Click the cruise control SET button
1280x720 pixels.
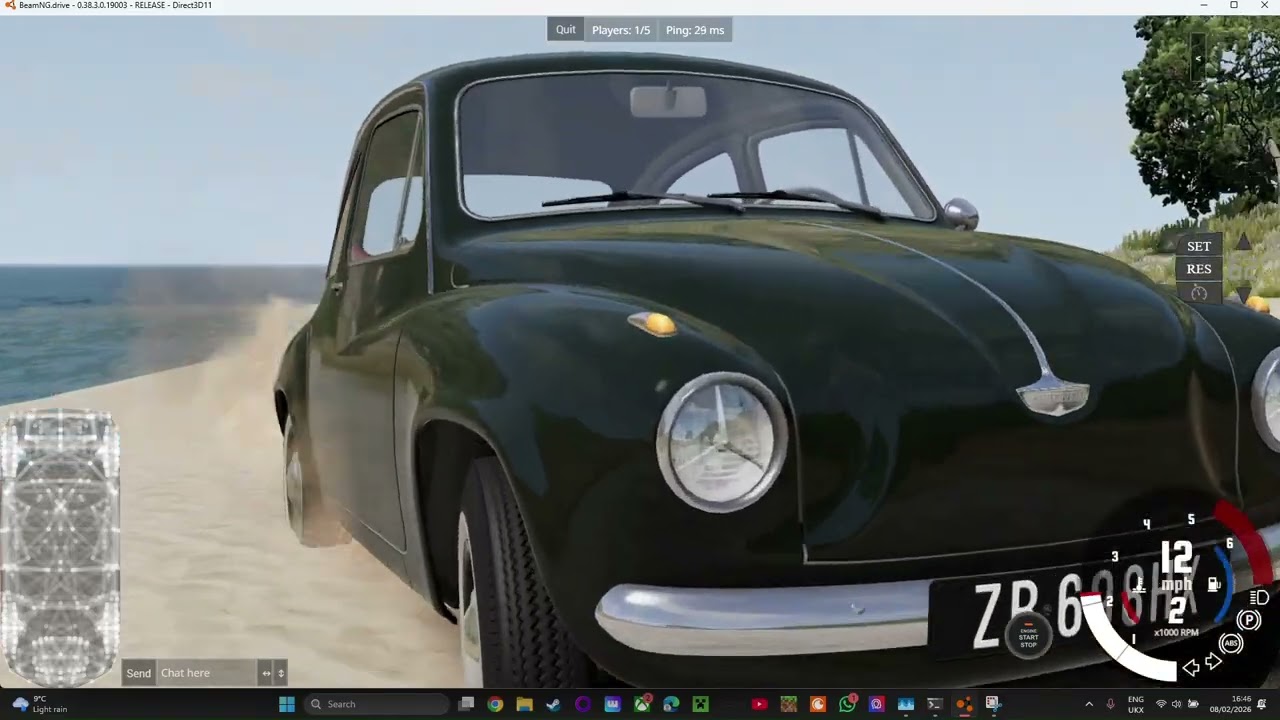[x=1199, y=246]
